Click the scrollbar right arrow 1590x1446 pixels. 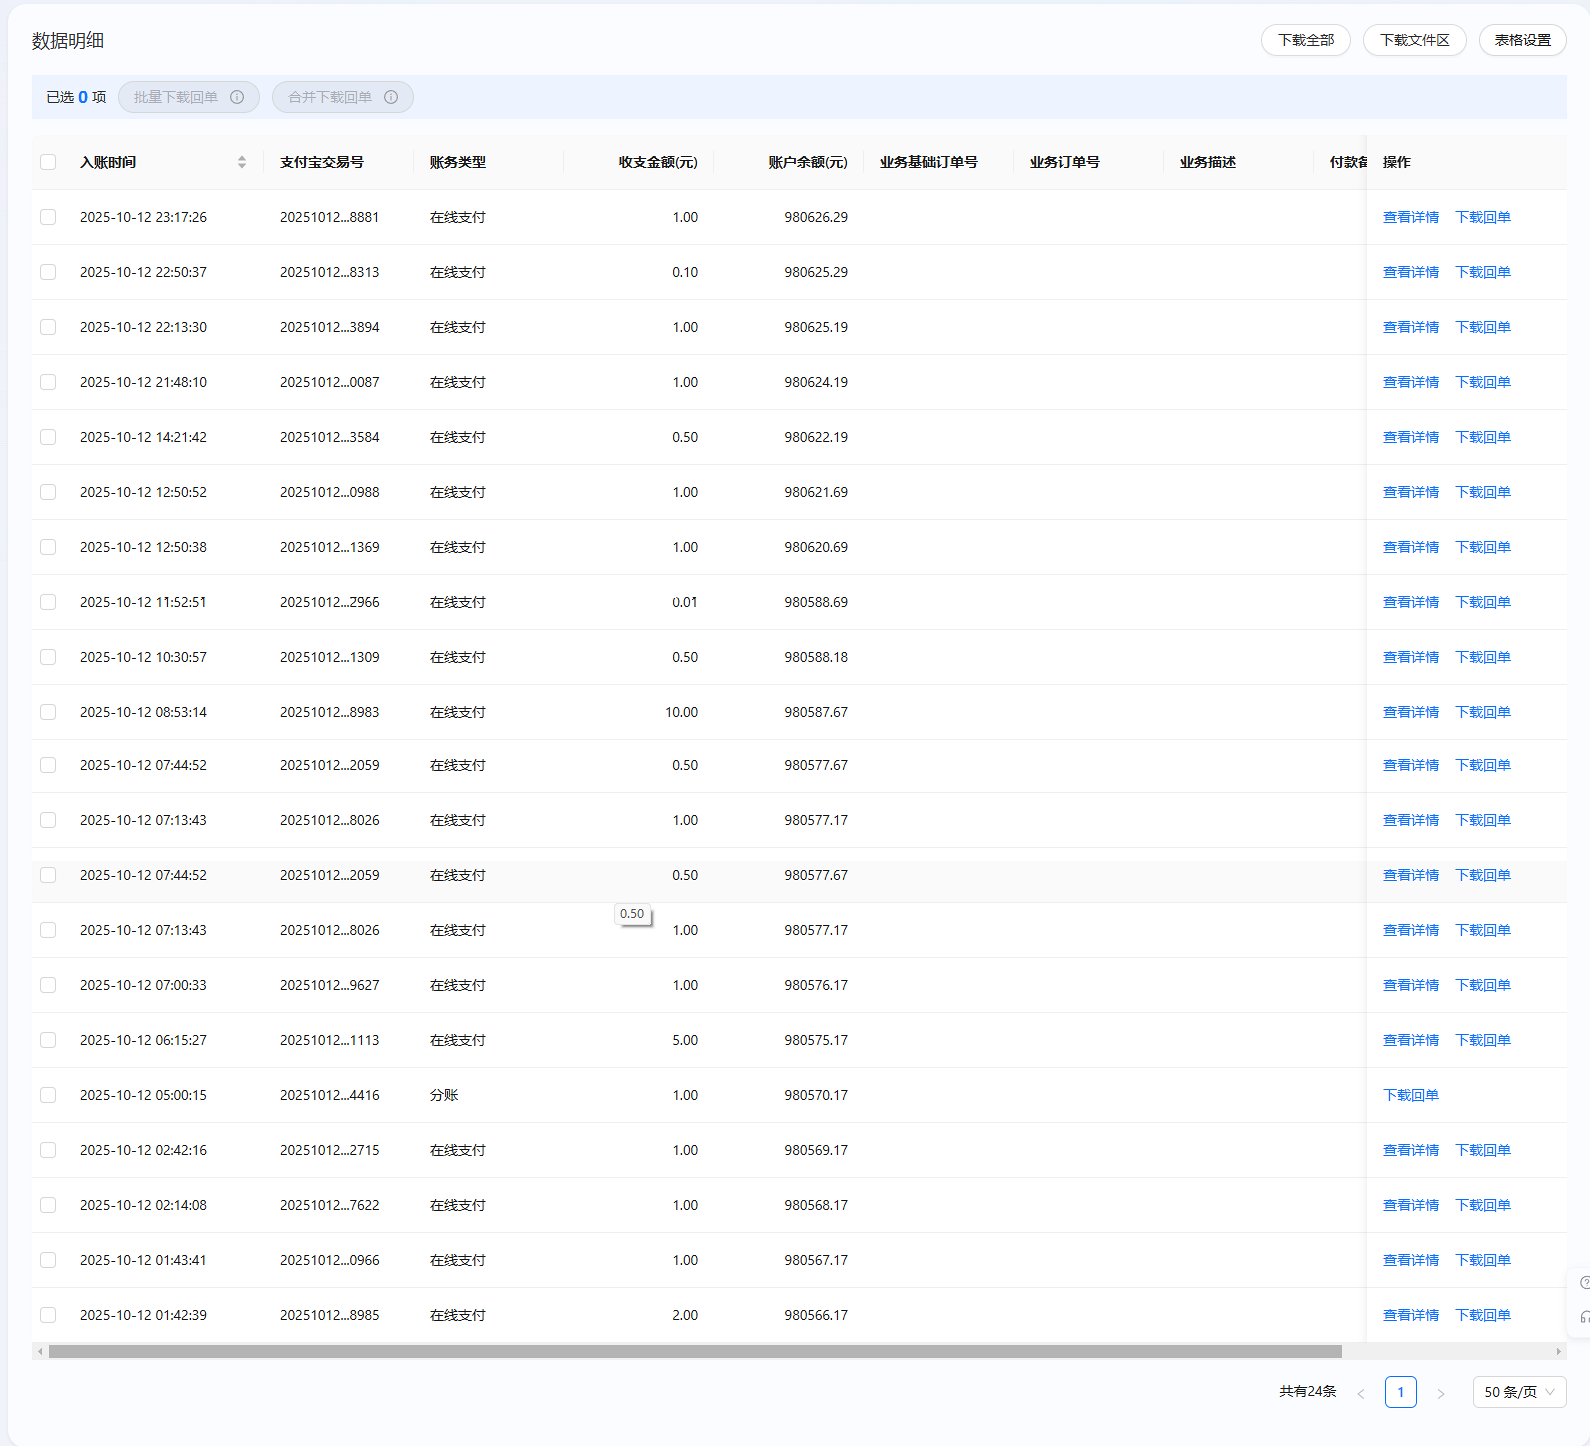pyautogui.click(x=1558, y=1352)
